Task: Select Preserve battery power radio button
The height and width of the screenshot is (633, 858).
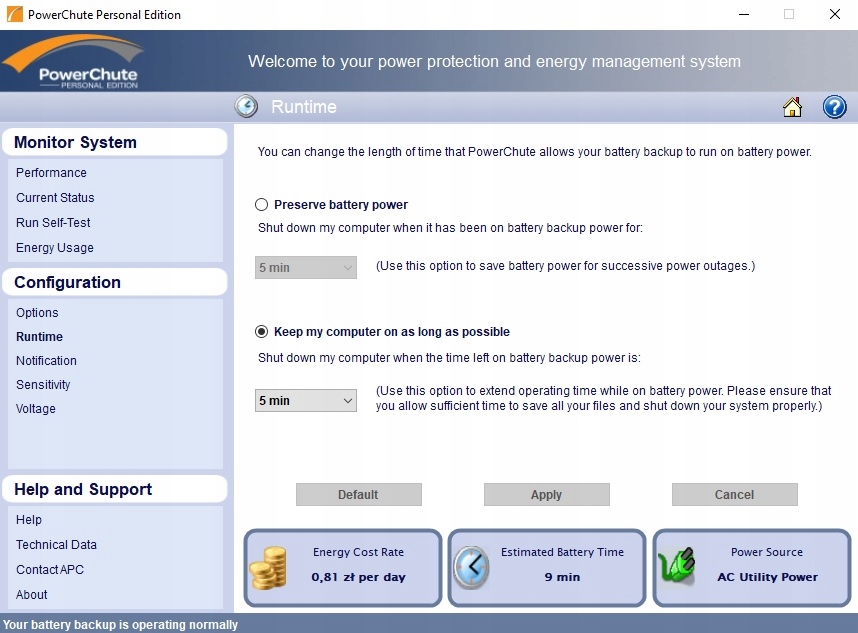Action: [x=262, y=205]
